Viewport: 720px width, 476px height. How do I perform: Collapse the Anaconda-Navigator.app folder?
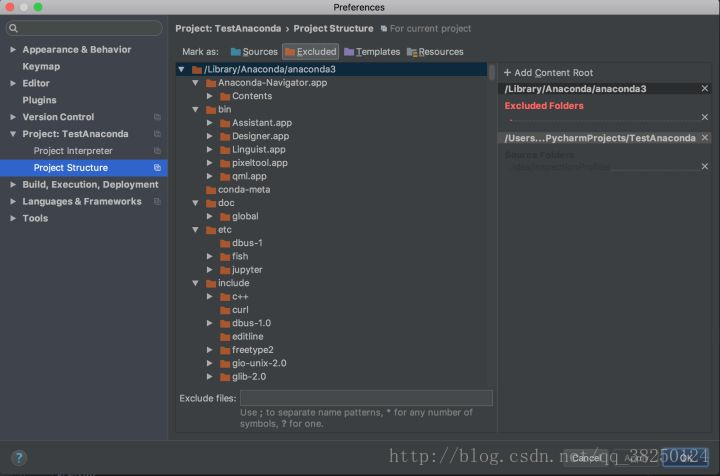click(x=196, y=83)
